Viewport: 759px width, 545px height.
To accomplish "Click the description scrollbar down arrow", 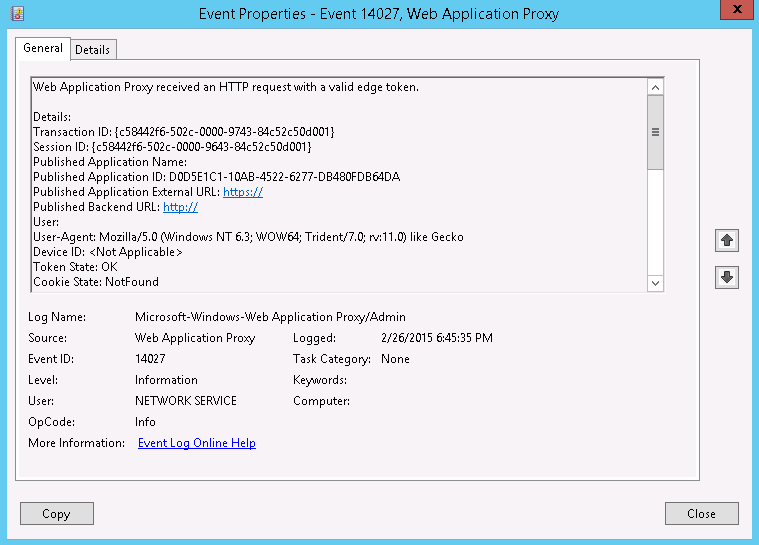I will (655, 283).
